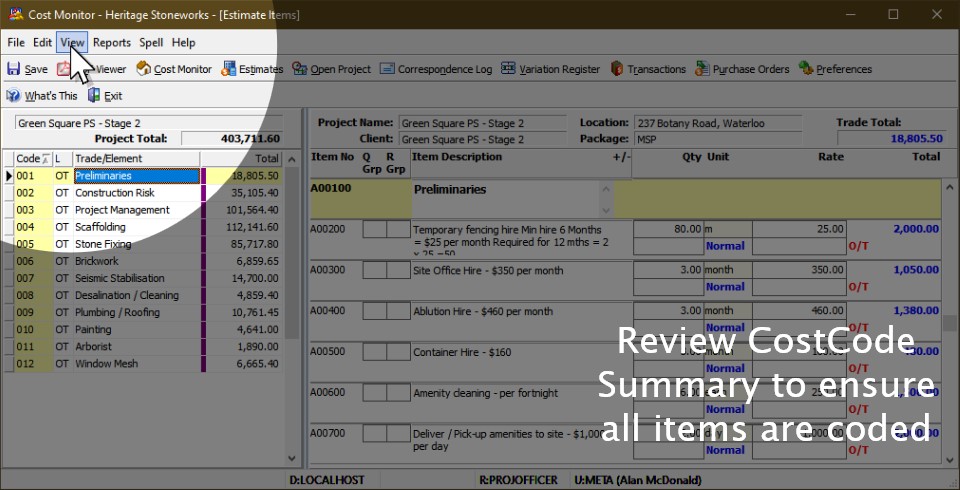Click the Site Office Hire description

click(488, 271)
